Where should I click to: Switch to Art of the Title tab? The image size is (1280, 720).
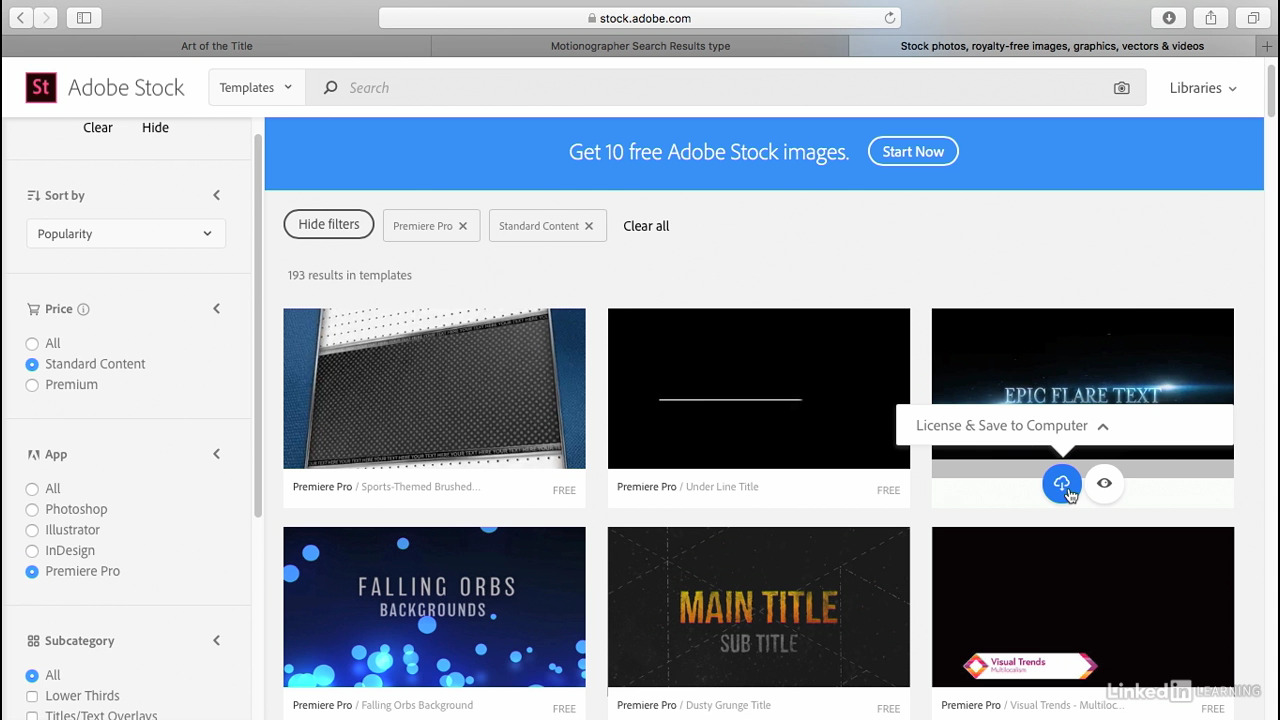[x=216, y=46]
